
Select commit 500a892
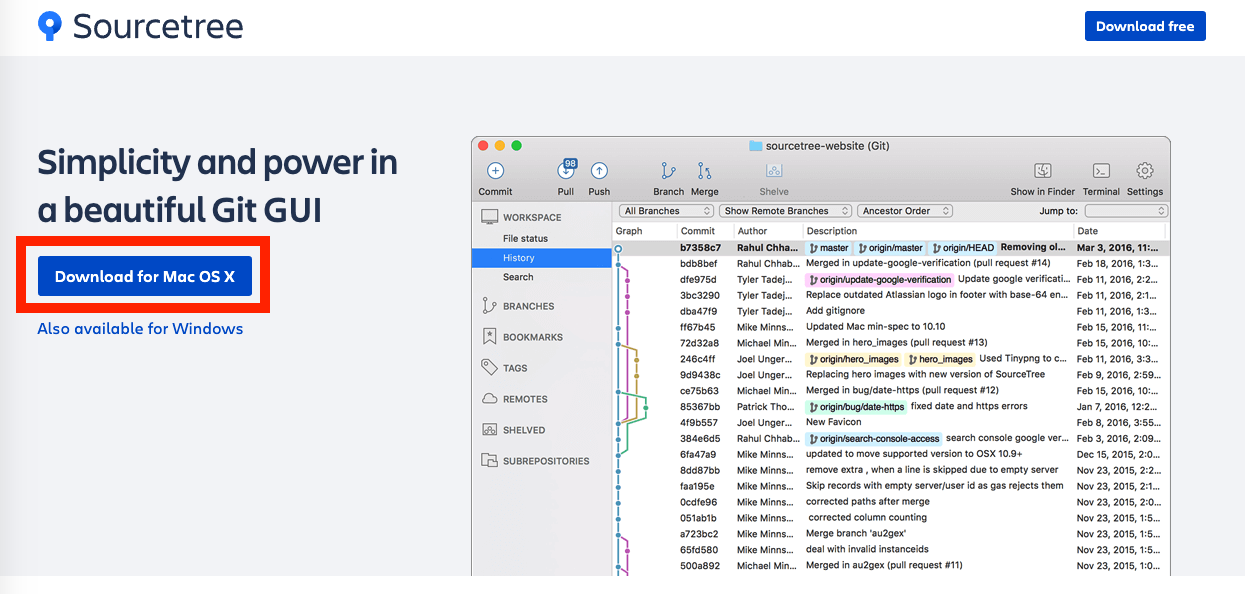(x=891, y=566)
